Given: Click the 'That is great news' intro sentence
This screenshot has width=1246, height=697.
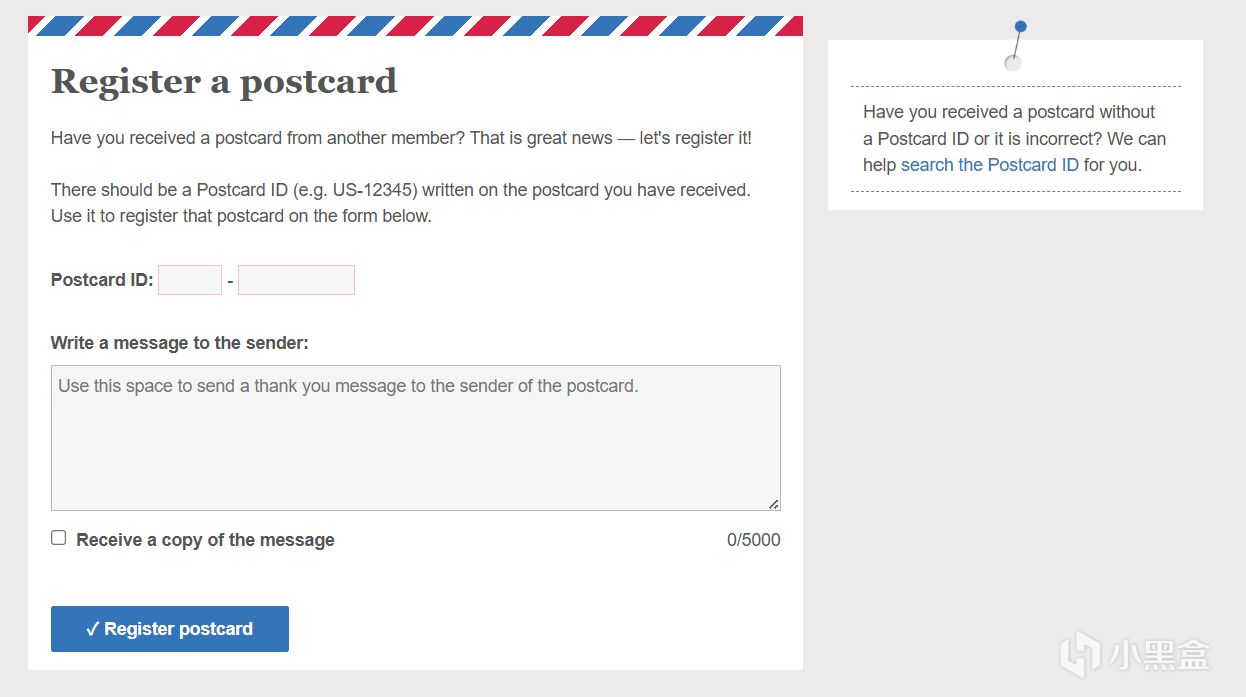Looking at the screenshot, I should (x=540, y=138).
